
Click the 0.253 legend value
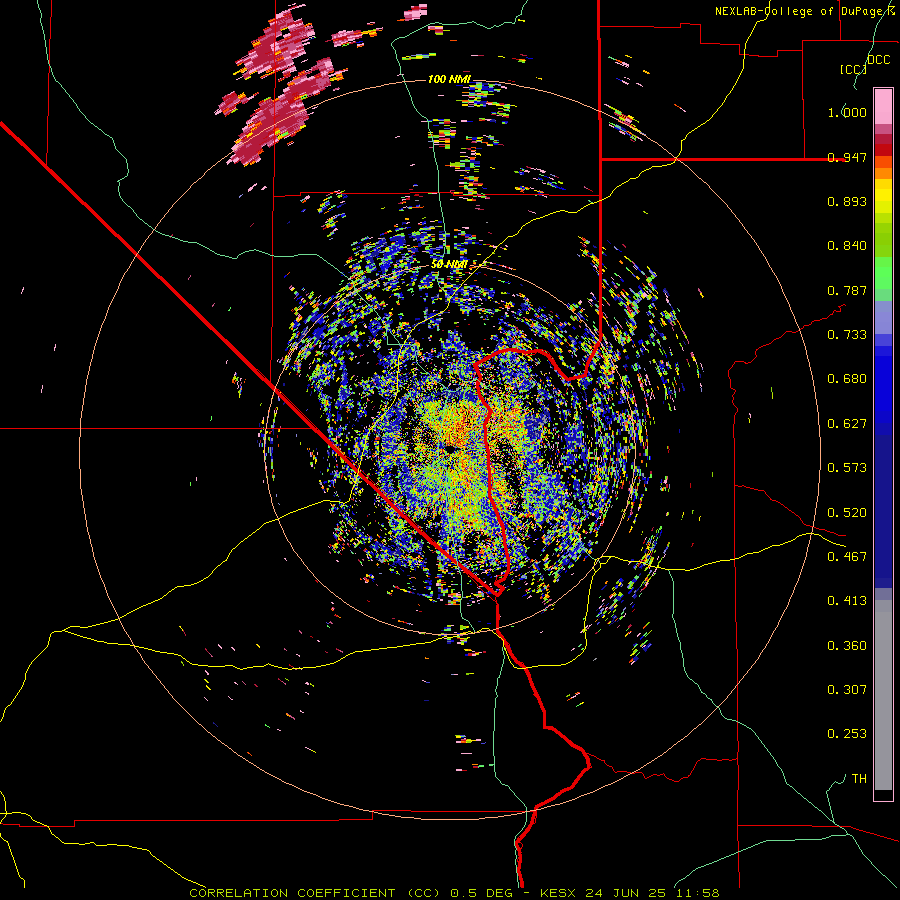click(x=847, y=734)
